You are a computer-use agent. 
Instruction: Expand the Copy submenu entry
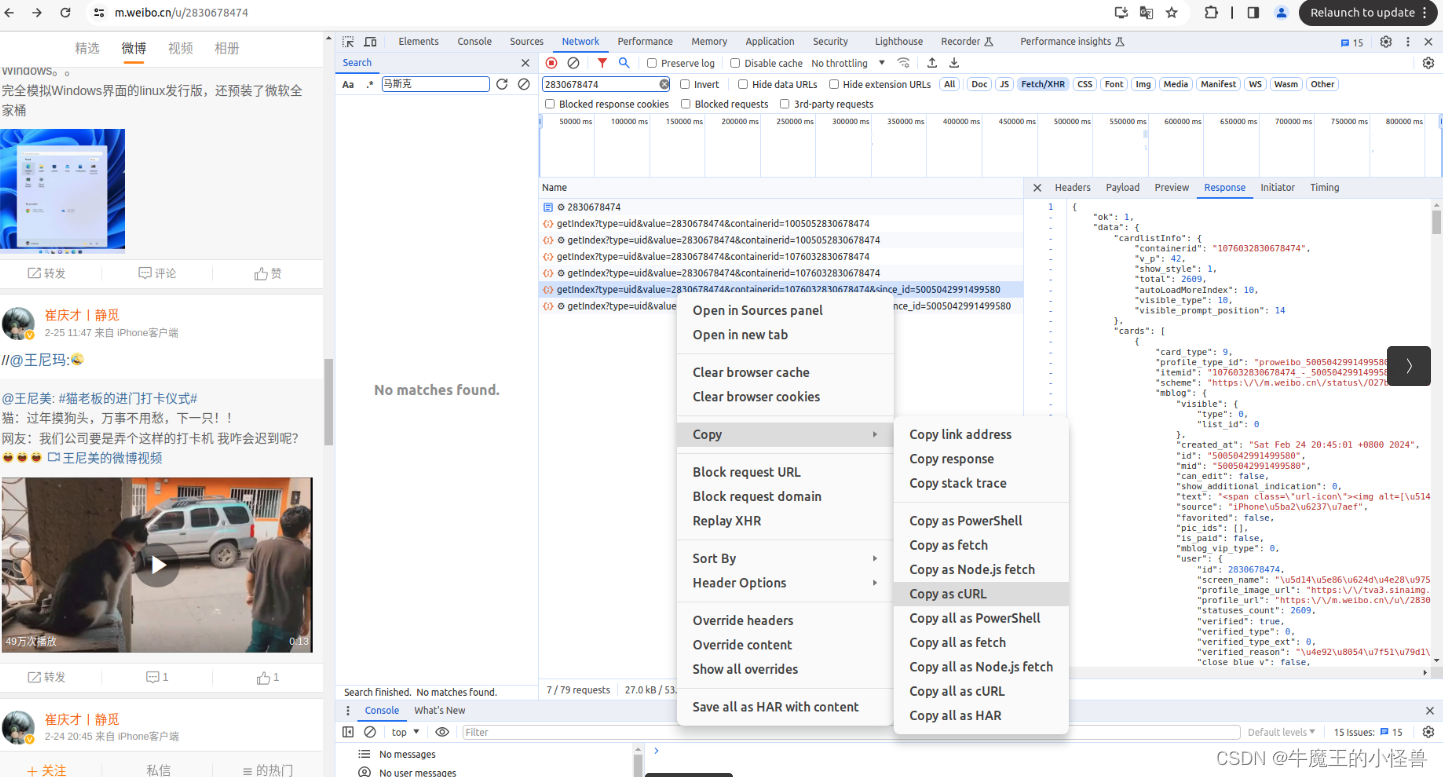click(x=785, y=434)
